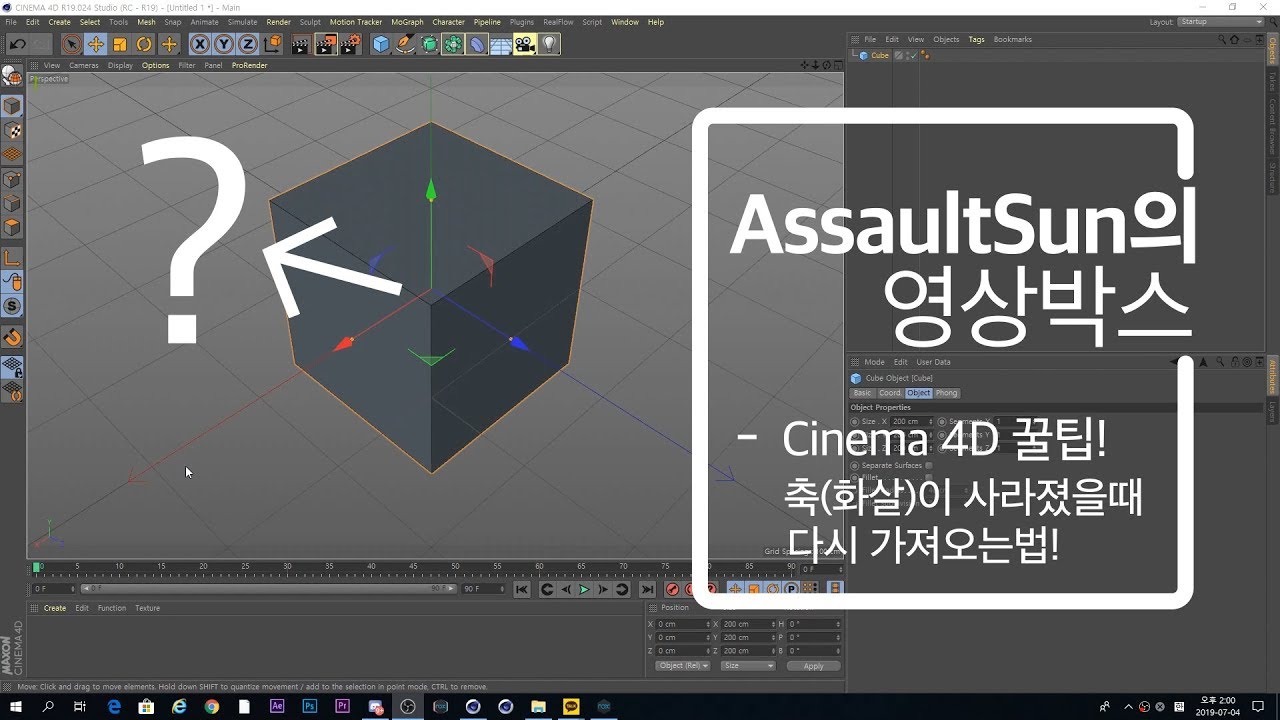Viewport: 1280px width, 720px height.
Task: Open the Mesh menu
Action: pos(146,22)
